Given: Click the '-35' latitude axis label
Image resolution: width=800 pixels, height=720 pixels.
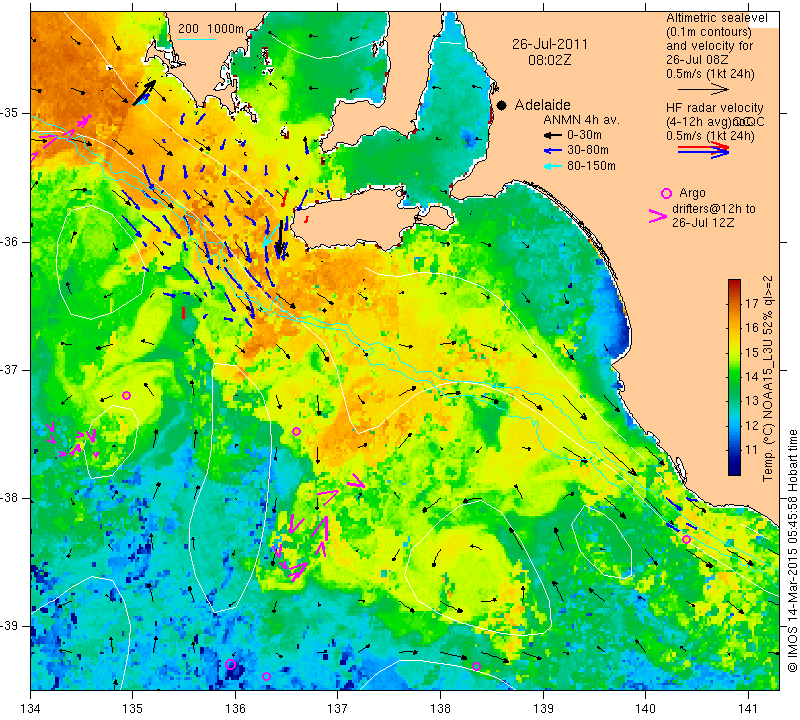Looking at the screenshot, I should coord(9,113).
